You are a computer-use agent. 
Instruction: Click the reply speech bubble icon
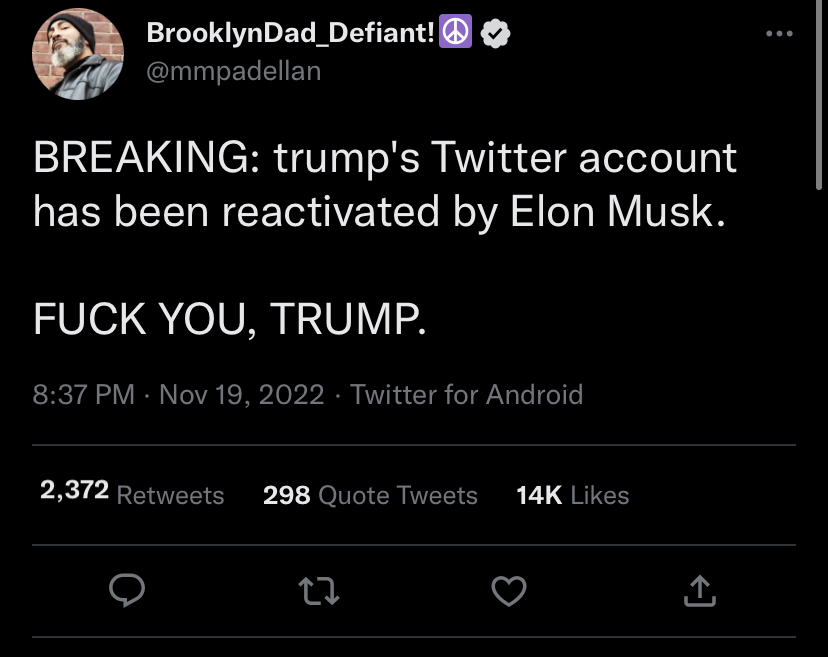[x=127, y=590]
